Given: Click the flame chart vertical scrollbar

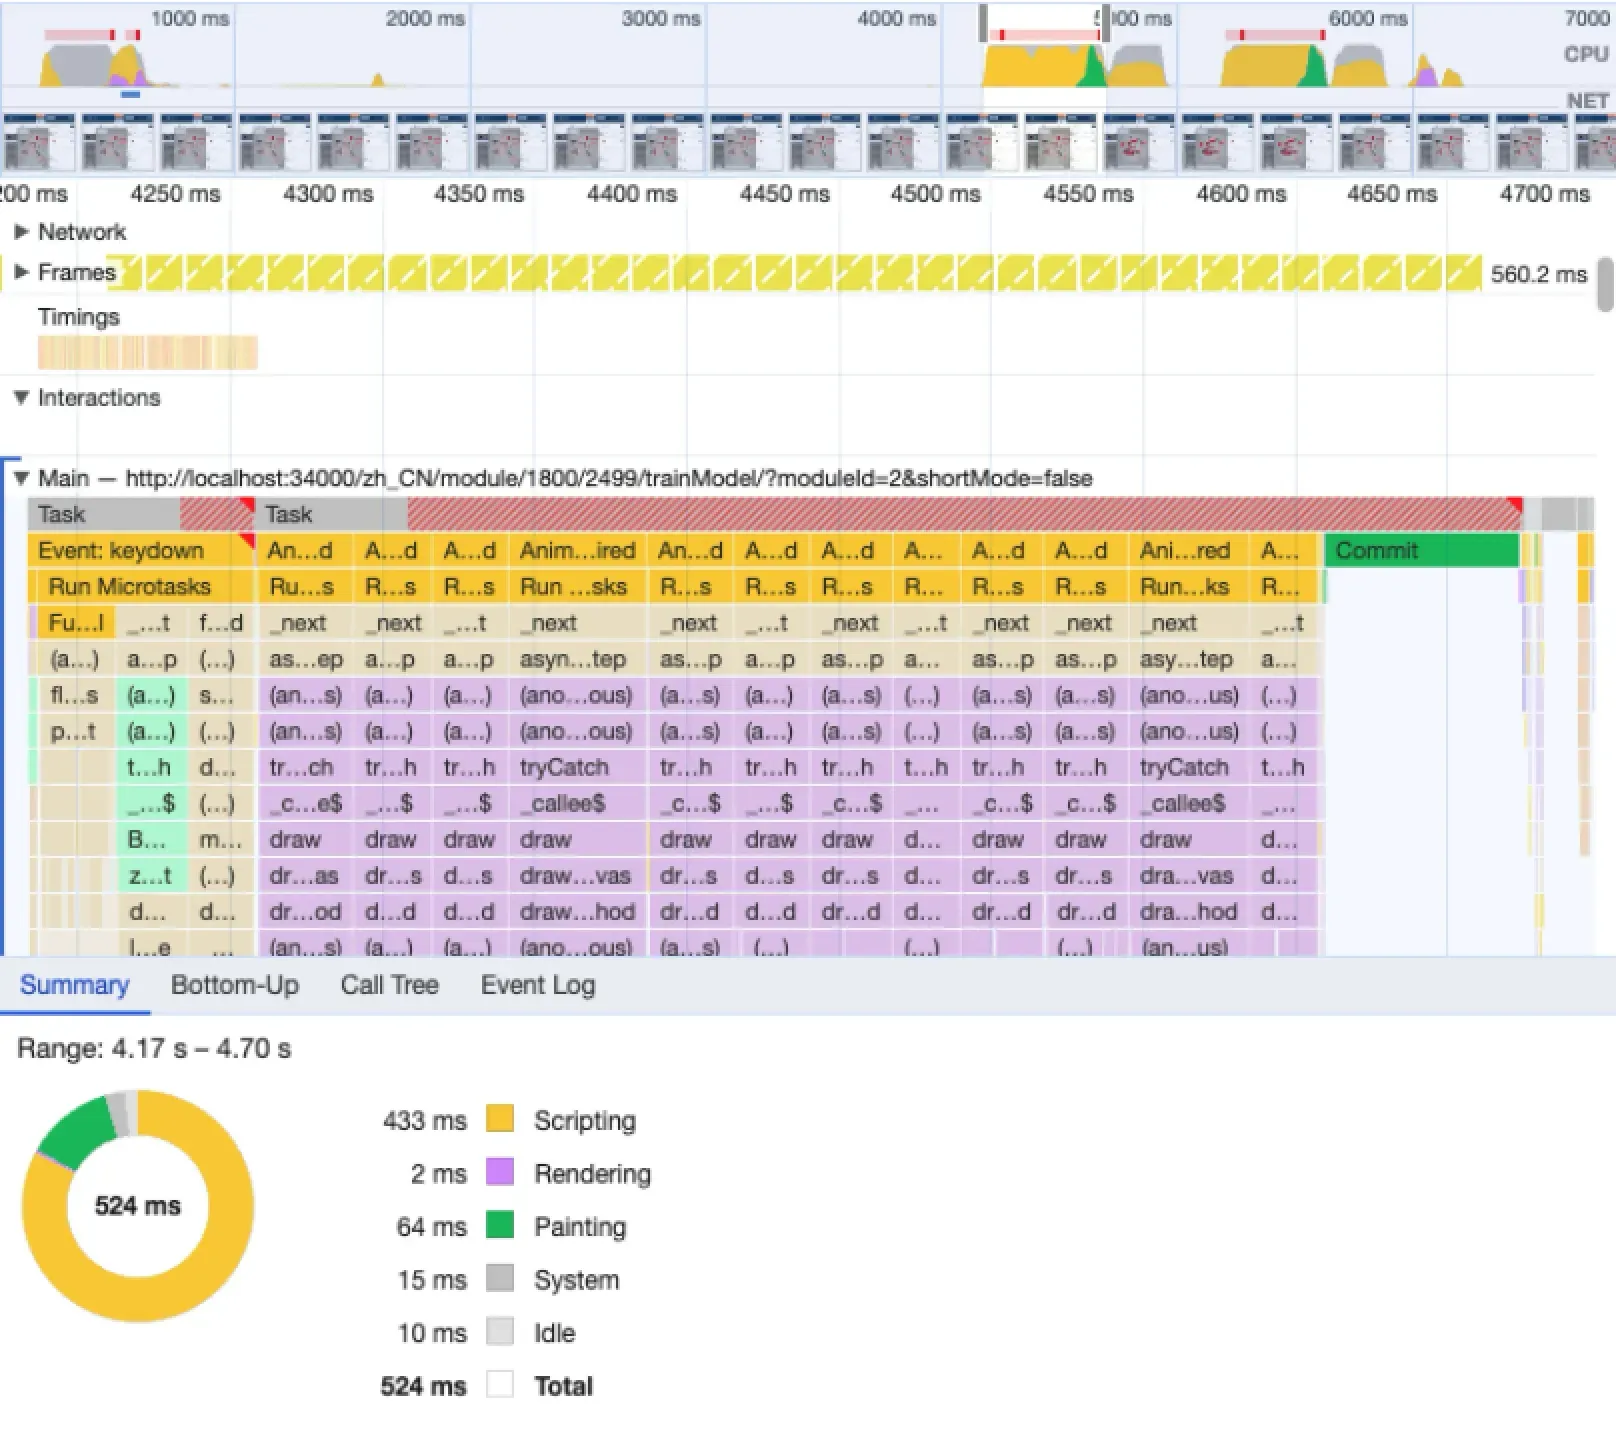Looking at the screenshot, I should pyautogui.click(x=1604, y=285).
